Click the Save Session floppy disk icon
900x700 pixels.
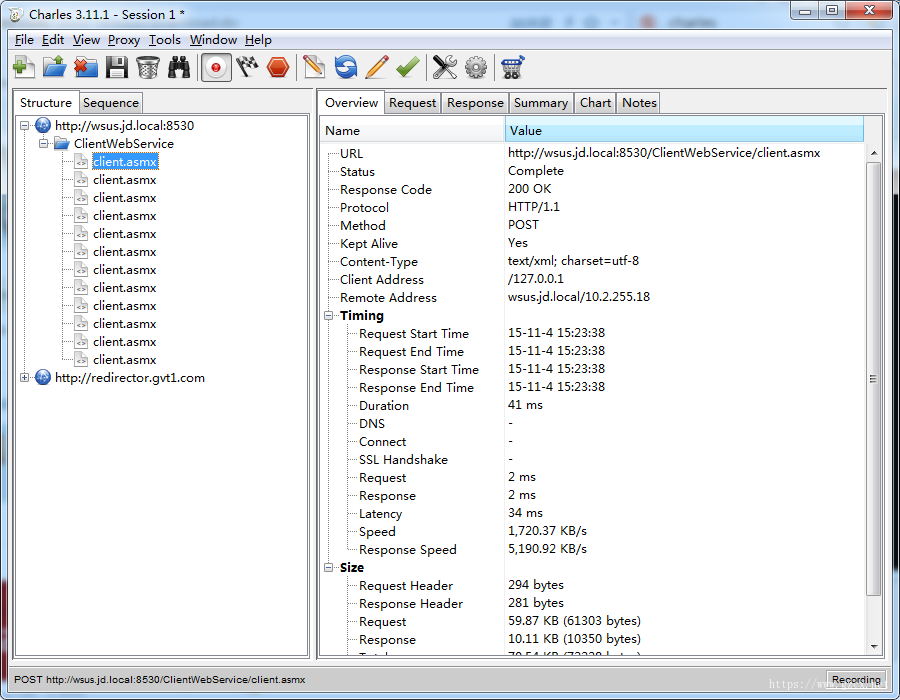tap(117, 67)
